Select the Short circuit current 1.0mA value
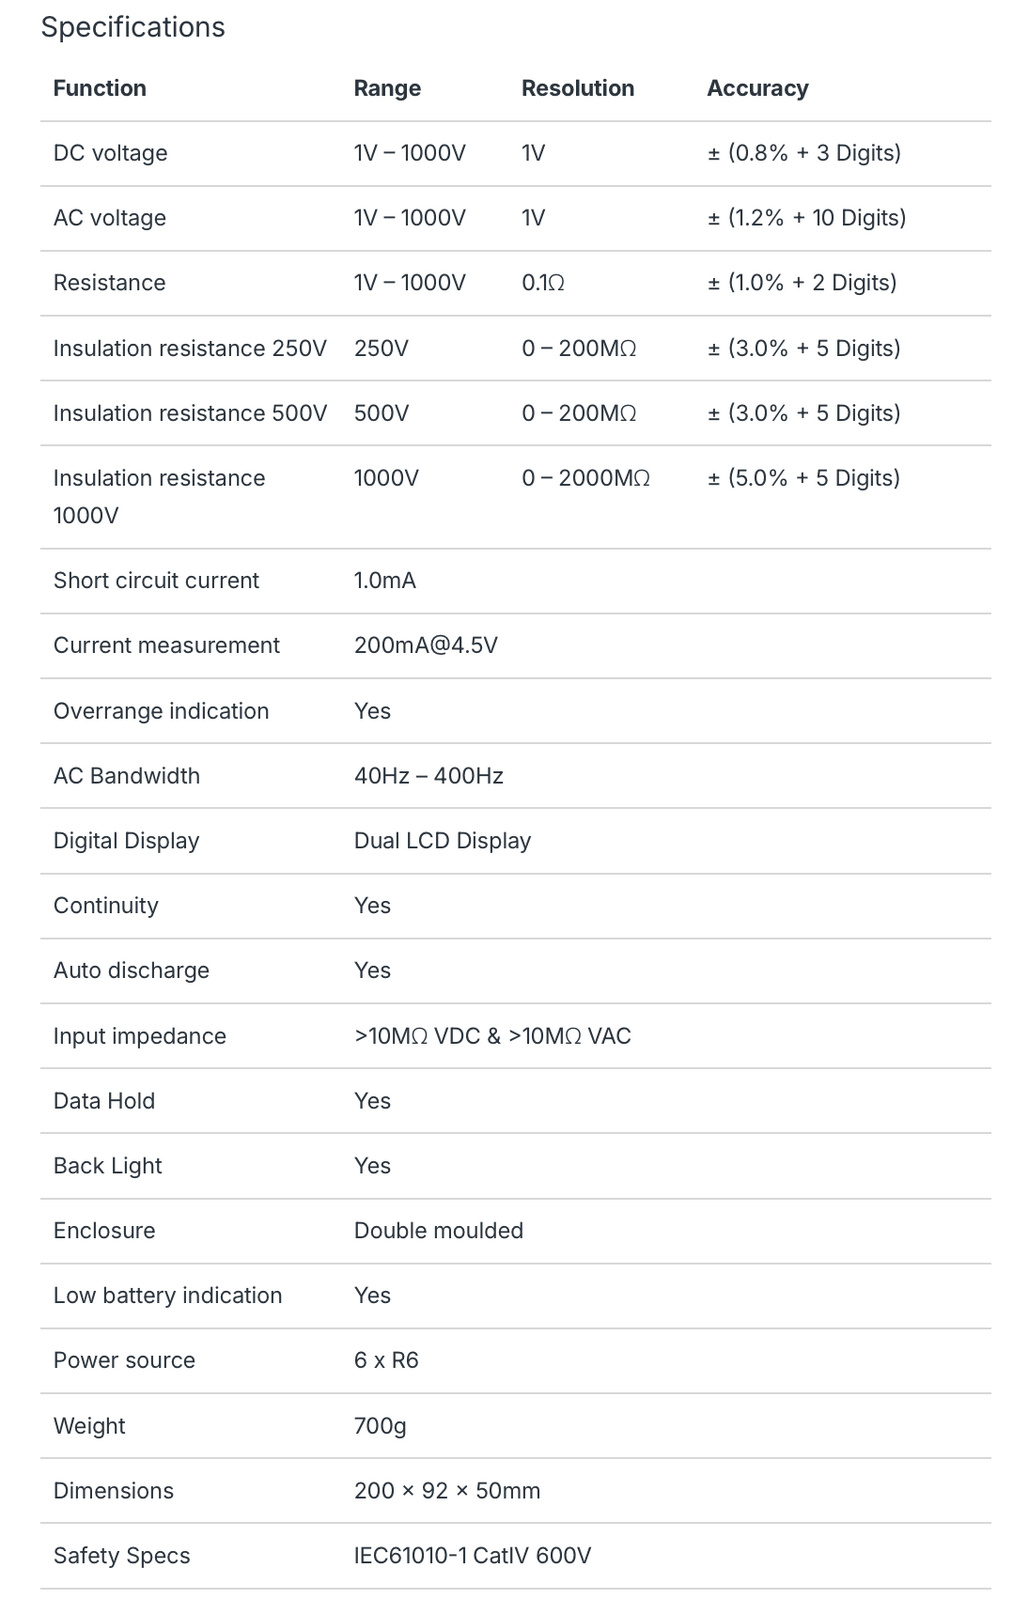Viewport: 1013px width, 1599px height. [385, 581]
